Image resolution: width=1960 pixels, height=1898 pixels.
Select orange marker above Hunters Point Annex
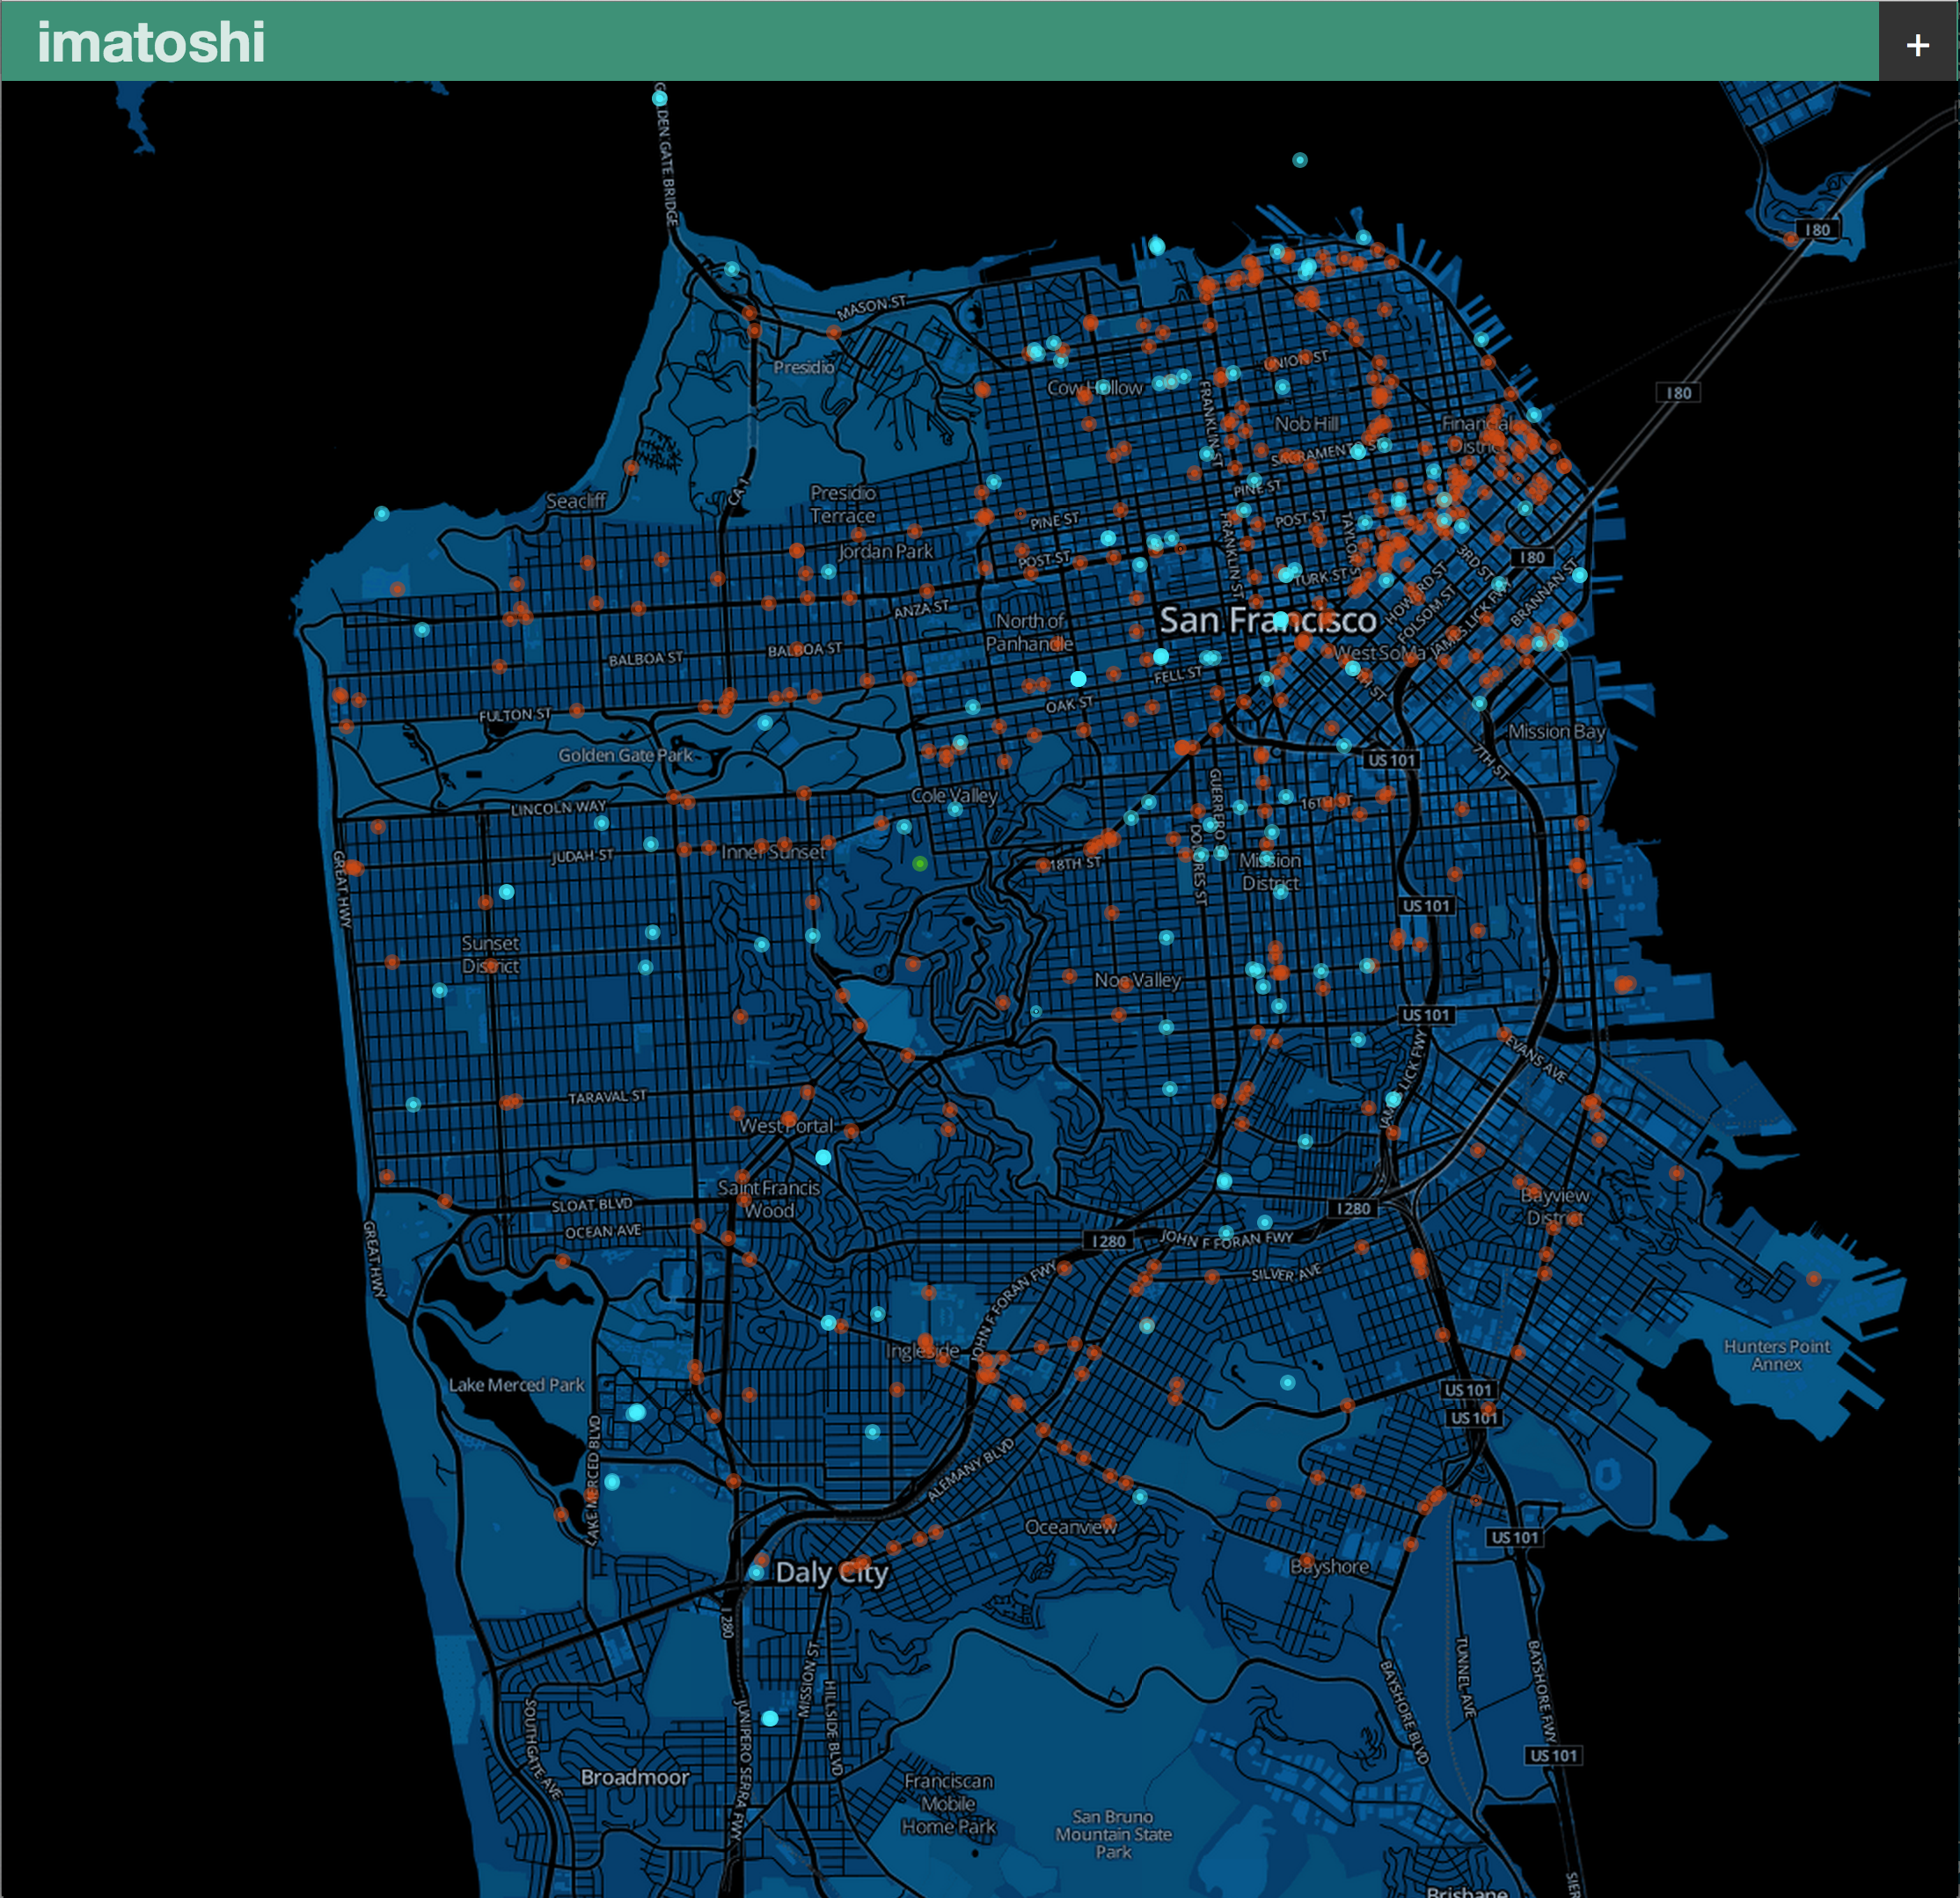coord(1813,1278)
